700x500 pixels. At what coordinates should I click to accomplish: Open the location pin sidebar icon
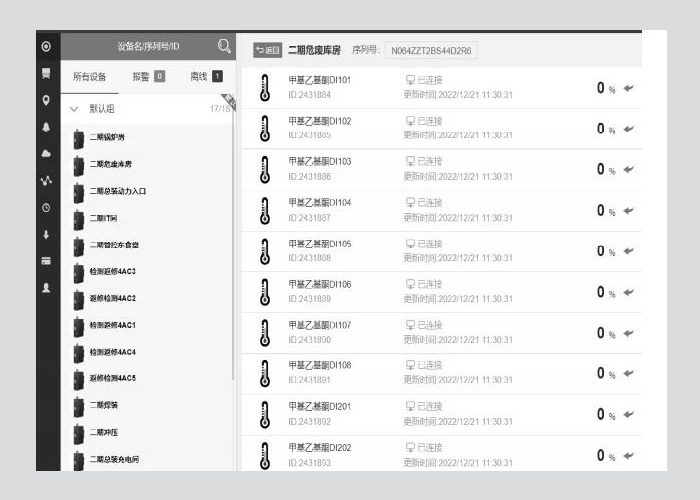46,100
